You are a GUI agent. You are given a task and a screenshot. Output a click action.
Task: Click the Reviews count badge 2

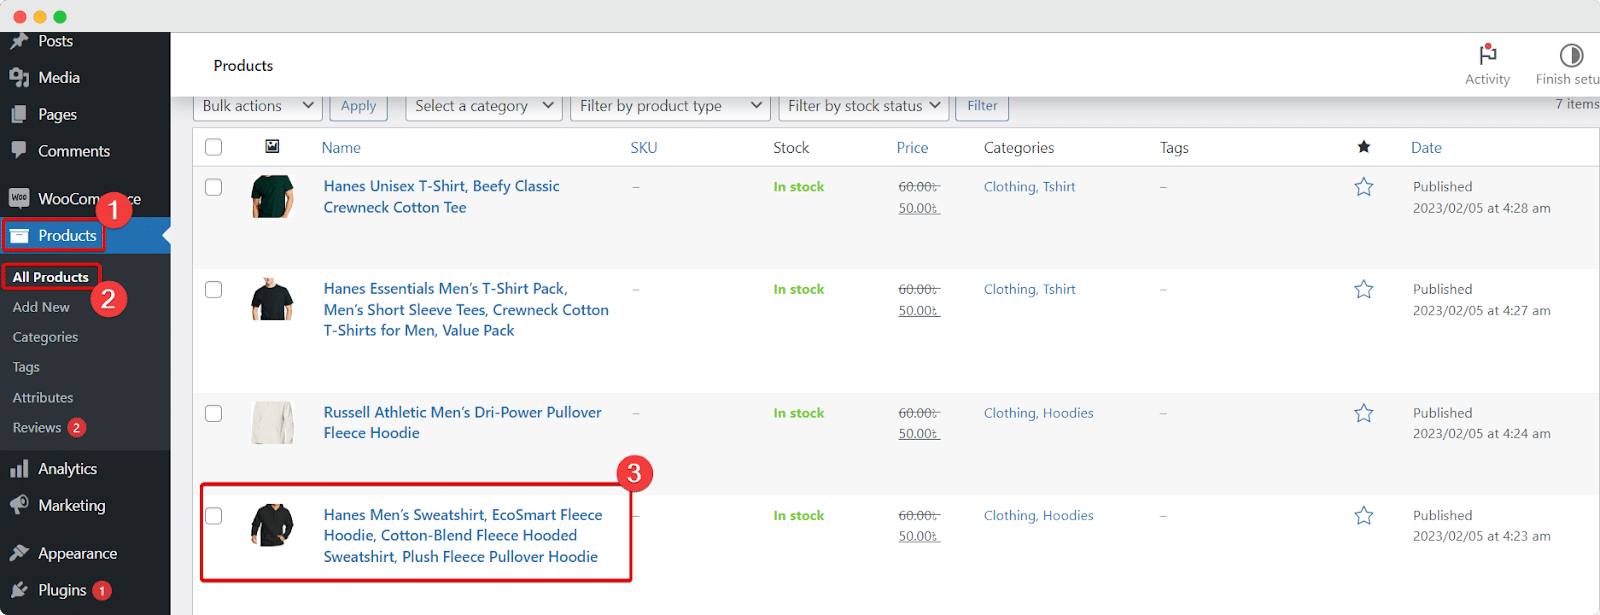[76, 427]
